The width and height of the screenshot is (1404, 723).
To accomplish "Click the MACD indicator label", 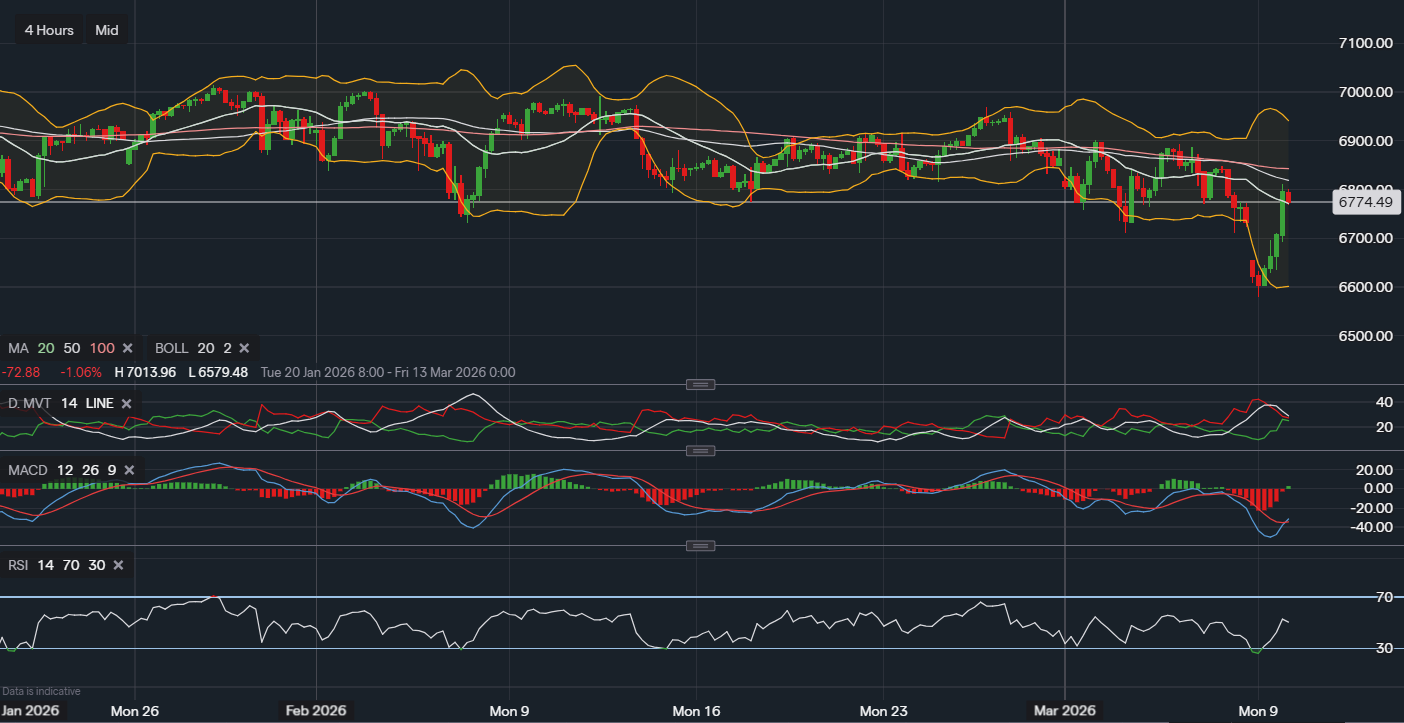I will 27,470.
